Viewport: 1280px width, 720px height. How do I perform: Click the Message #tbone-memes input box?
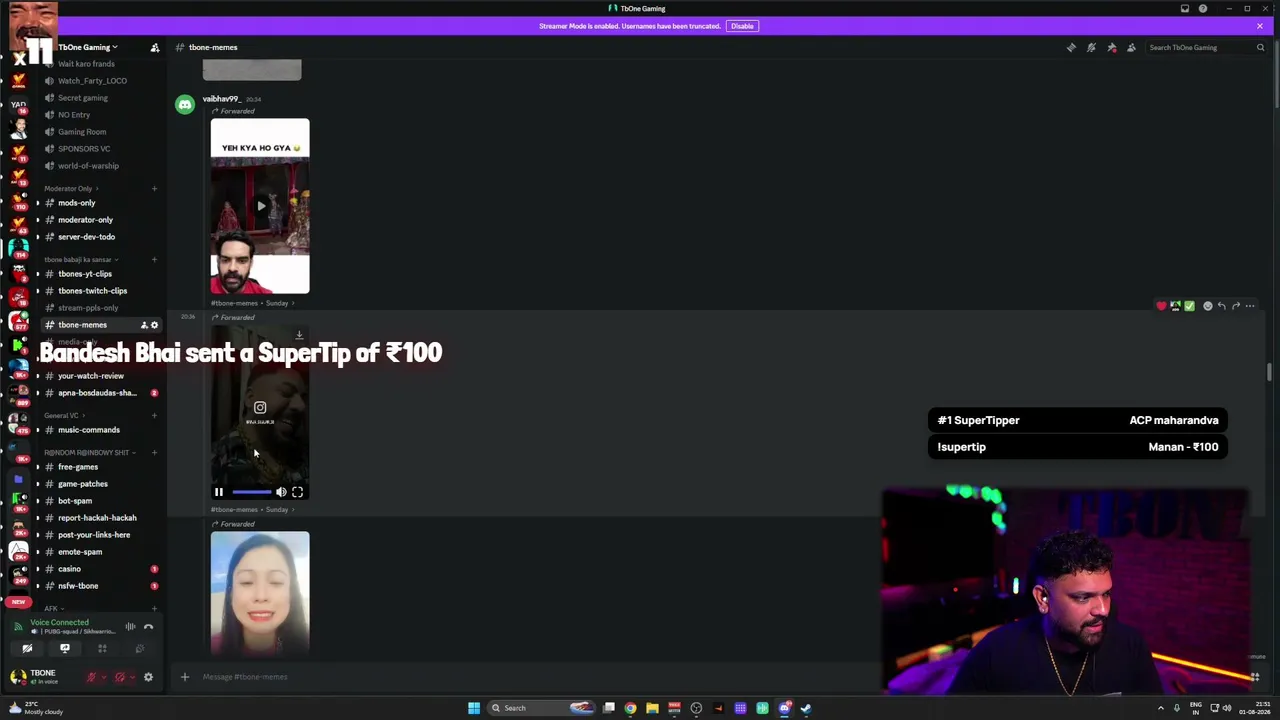click(540, 677)
